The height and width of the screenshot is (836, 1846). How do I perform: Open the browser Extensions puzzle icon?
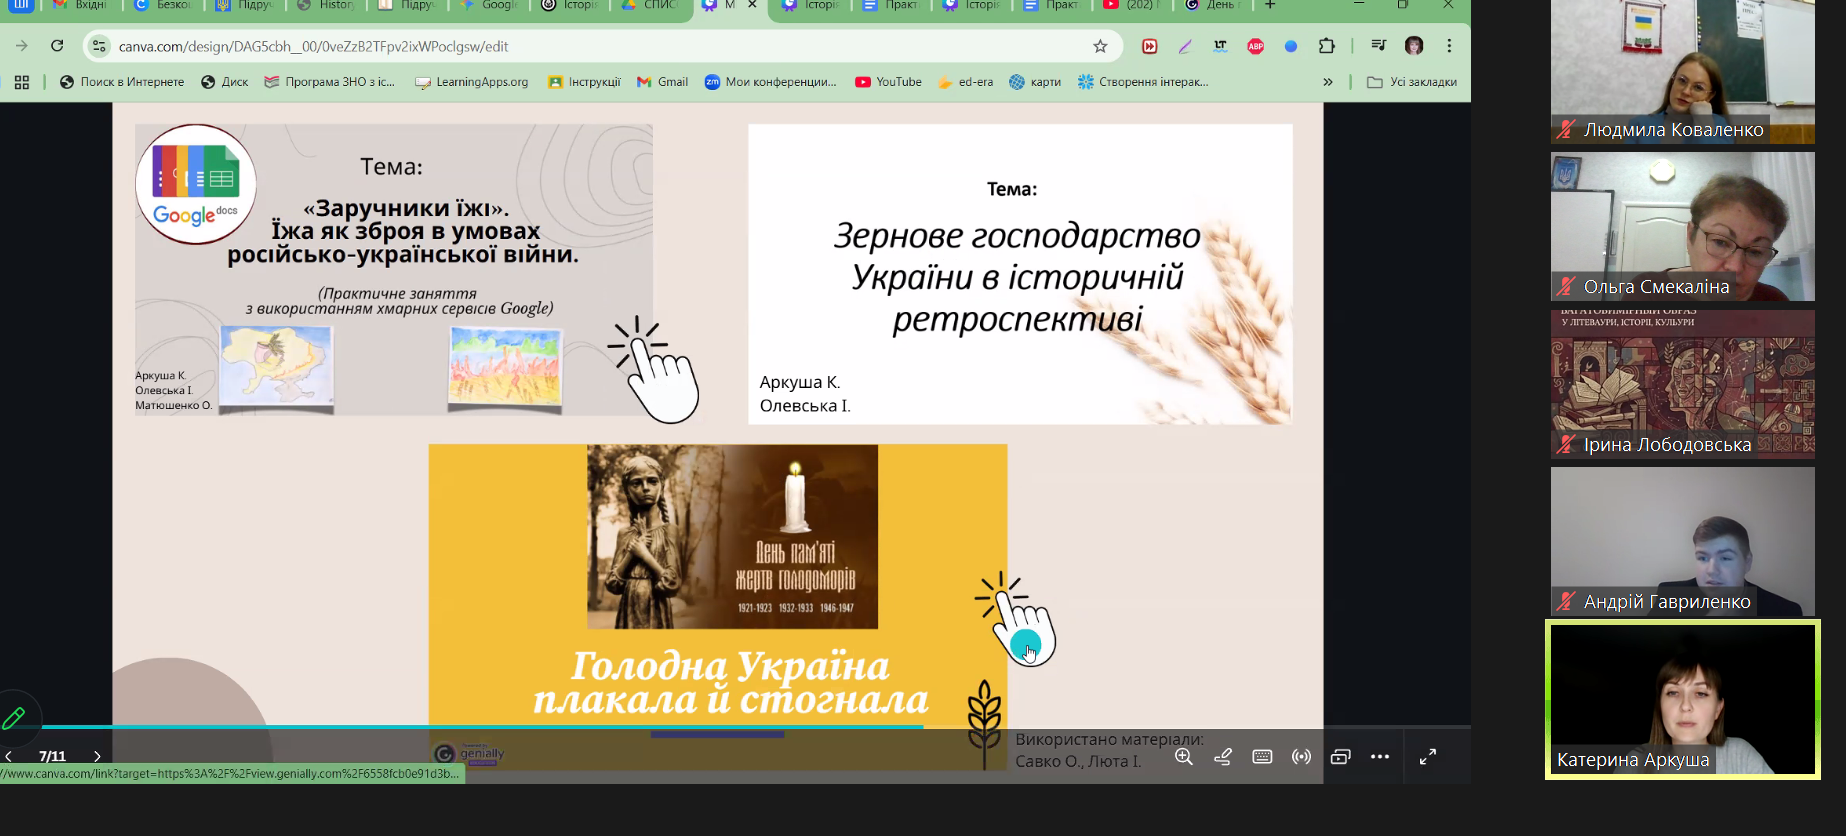(x=1327, y=46)
